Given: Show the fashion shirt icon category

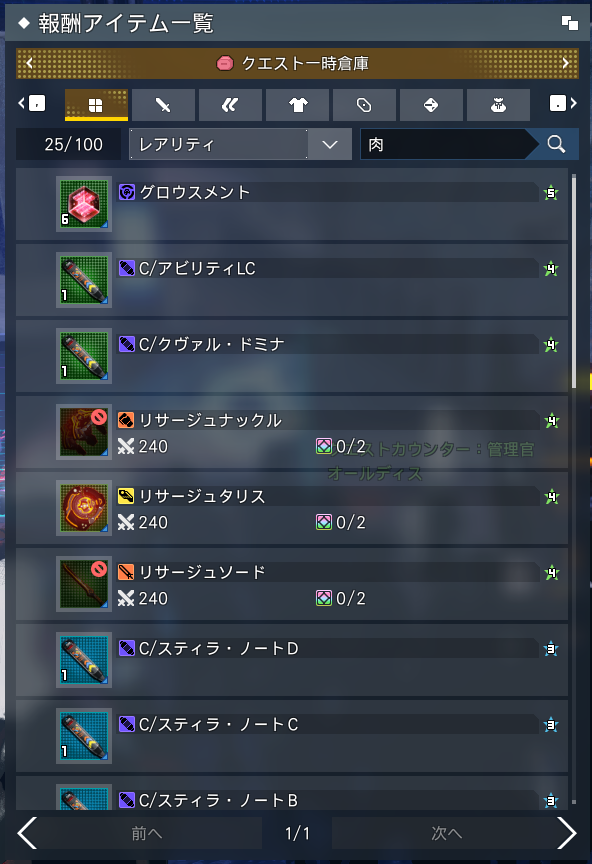Looking at the screenshot, I should click(x=298, y=105).
